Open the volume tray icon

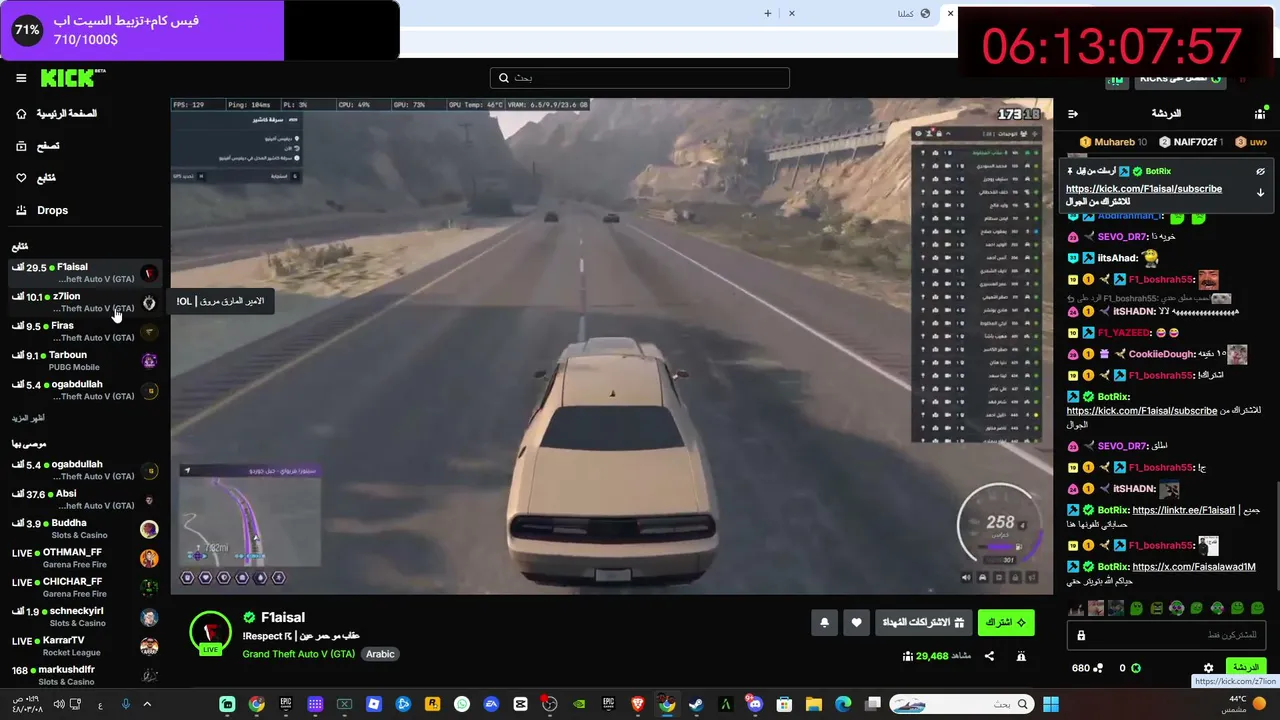click(x=59, y=704)
